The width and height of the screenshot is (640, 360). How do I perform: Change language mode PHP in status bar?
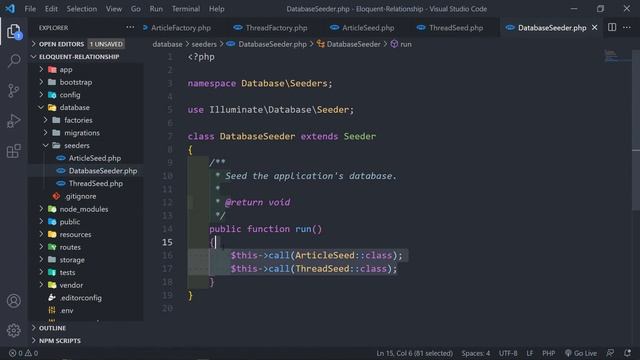tap(549, 353)
